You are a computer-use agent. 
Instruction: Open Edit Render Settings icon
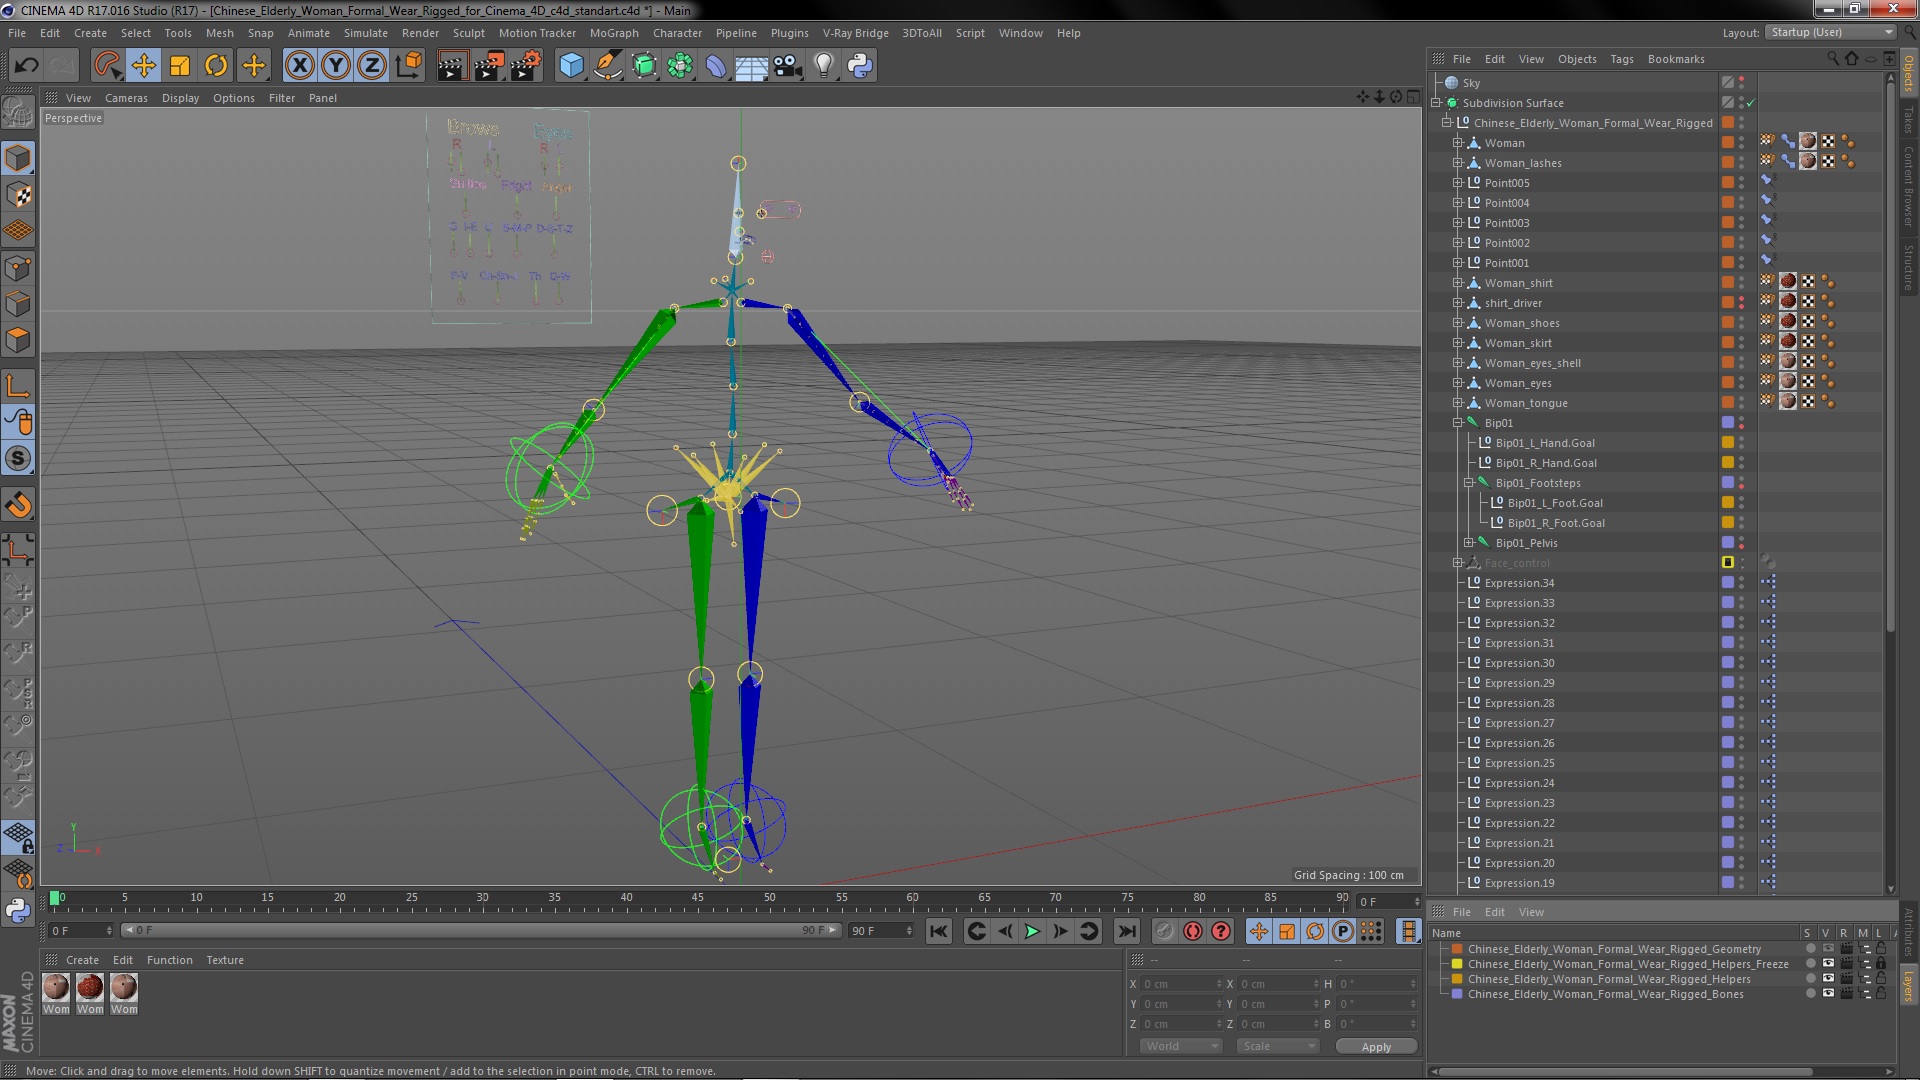click(525, 66)
